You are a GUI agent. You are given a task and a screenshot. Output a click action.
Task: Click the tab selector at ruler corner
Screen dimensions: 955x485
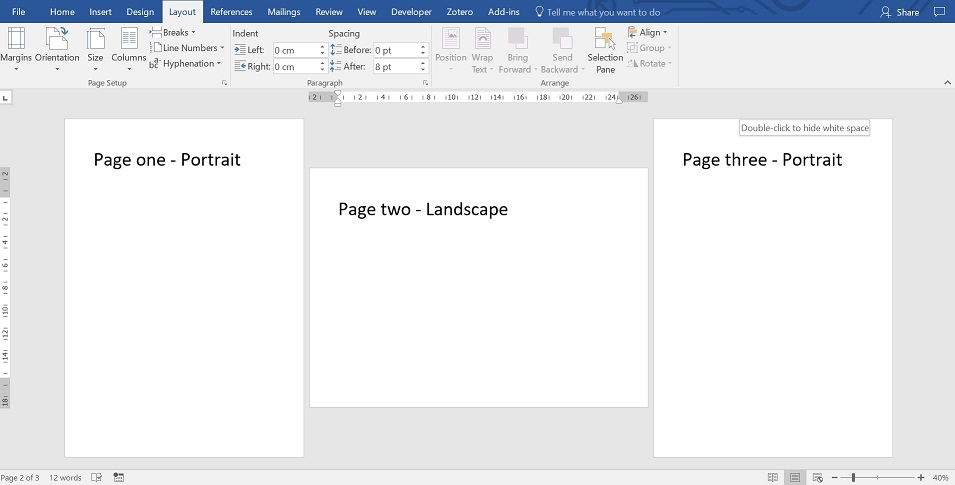pyautogui.click(x=6, y=98)
